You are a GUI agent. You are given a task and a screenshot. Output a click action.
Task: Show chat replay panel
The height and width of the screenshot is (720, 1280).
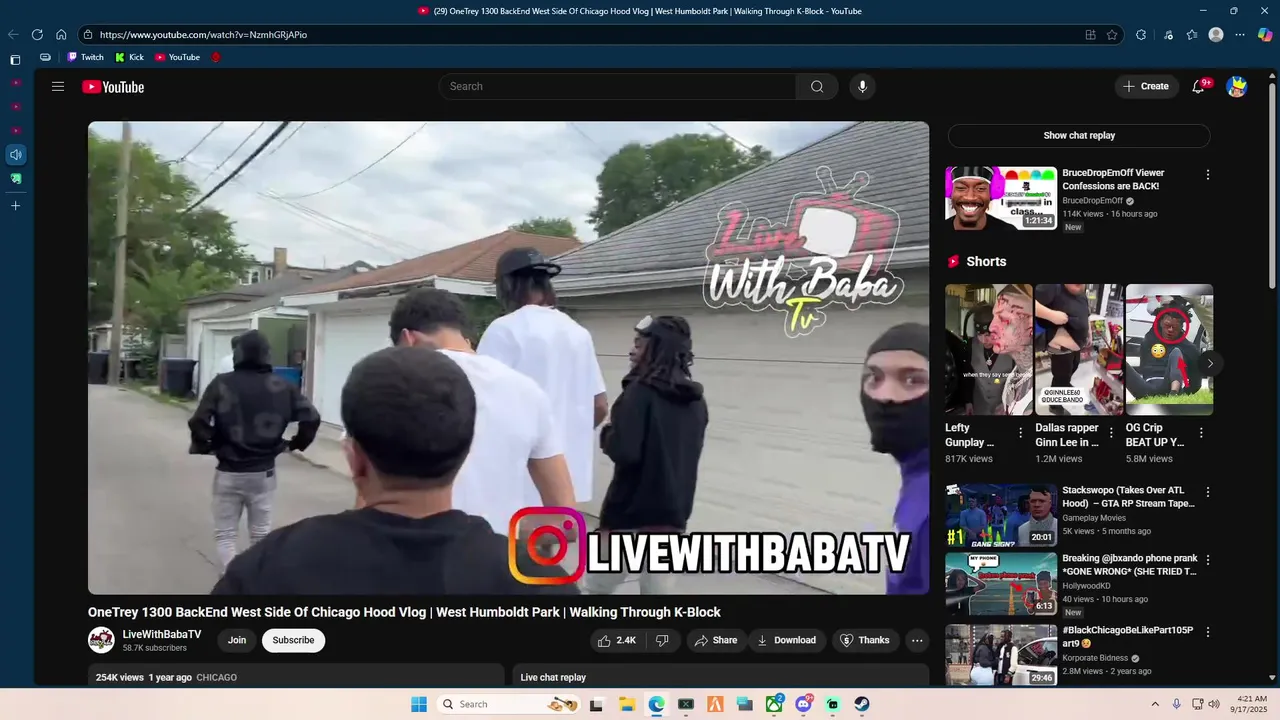click(x=1079, y=135)
